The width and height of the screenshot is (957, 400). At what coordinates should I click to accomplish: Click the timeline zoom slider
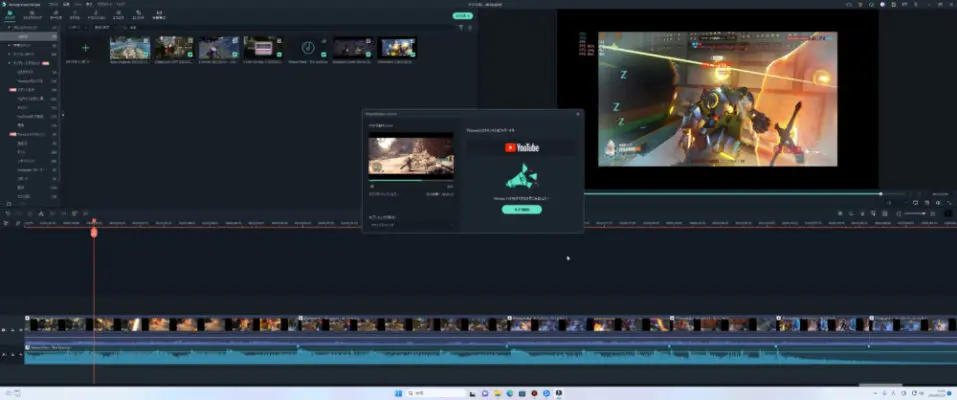pos(915,213)
